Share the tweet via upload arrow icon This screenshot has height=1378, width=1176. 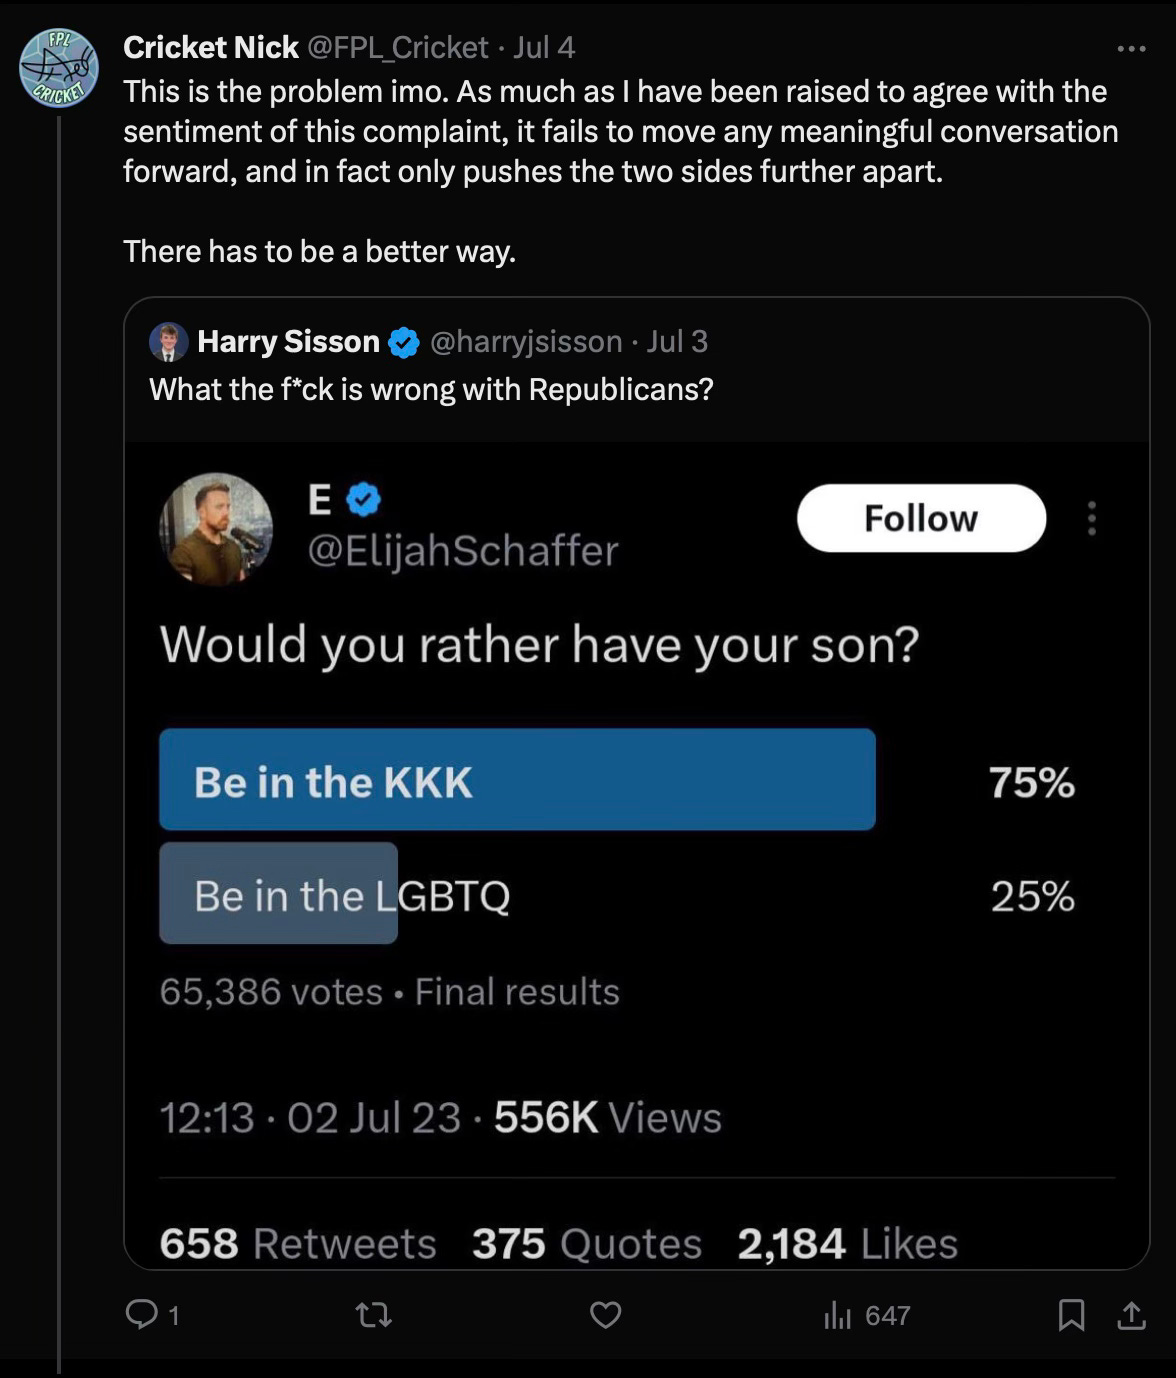[1131, 1314]
